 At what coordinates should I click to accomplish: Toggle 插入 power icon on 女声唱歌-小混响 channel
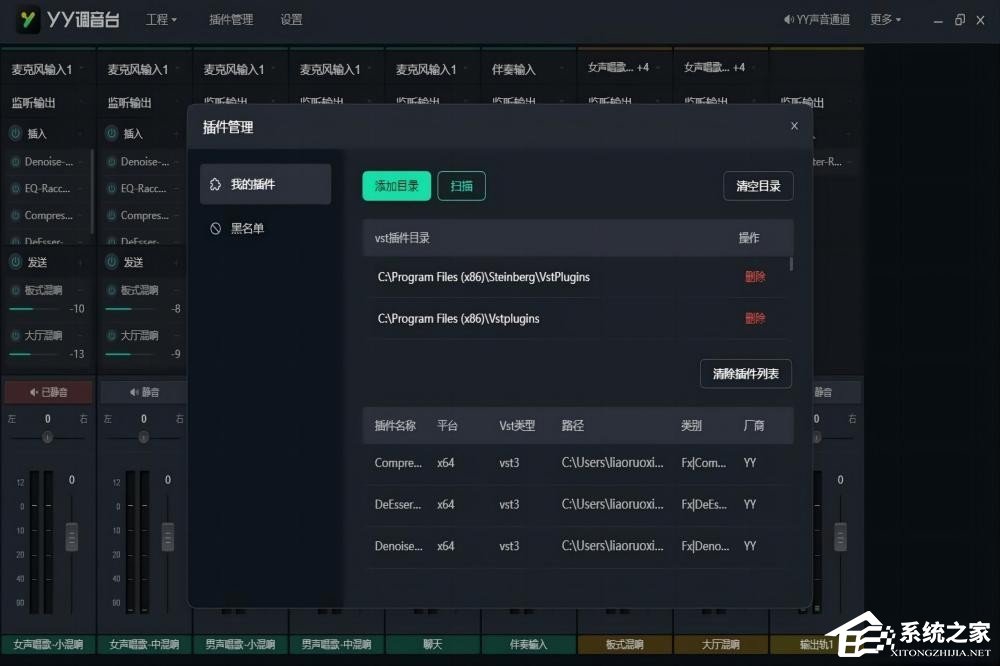[15, 133]
